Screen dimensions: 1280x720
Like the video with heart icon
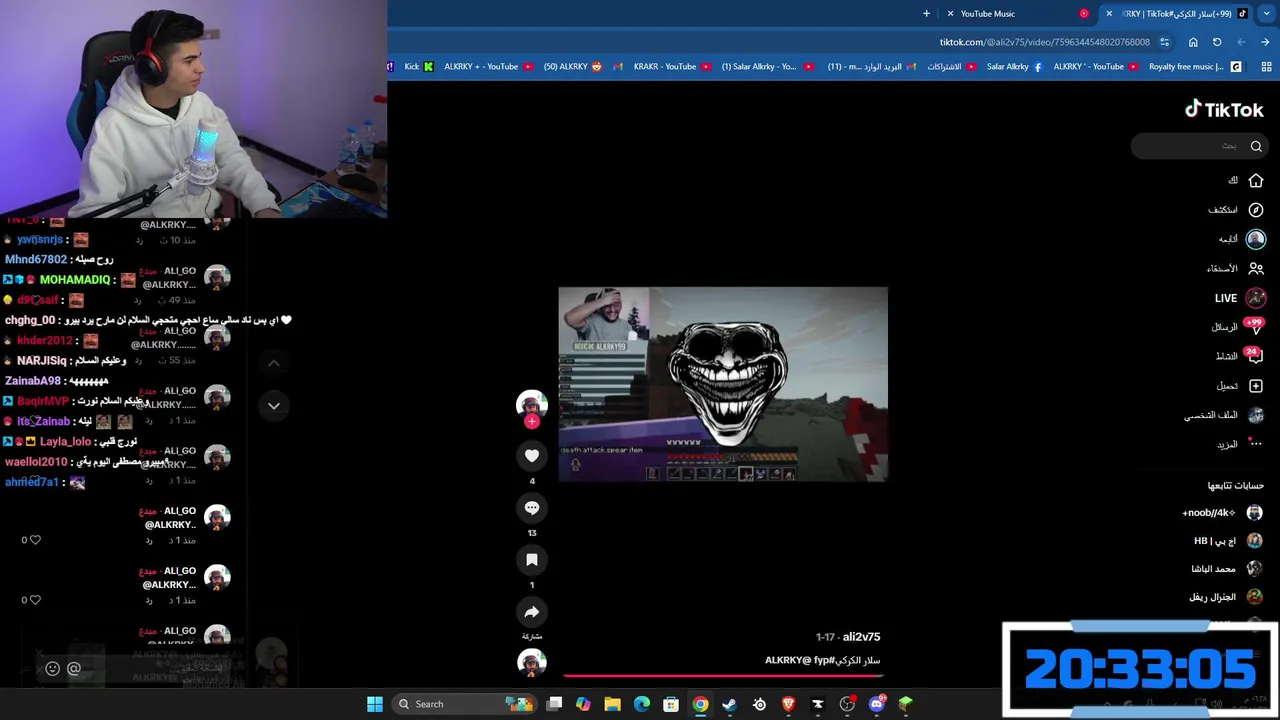532,456
